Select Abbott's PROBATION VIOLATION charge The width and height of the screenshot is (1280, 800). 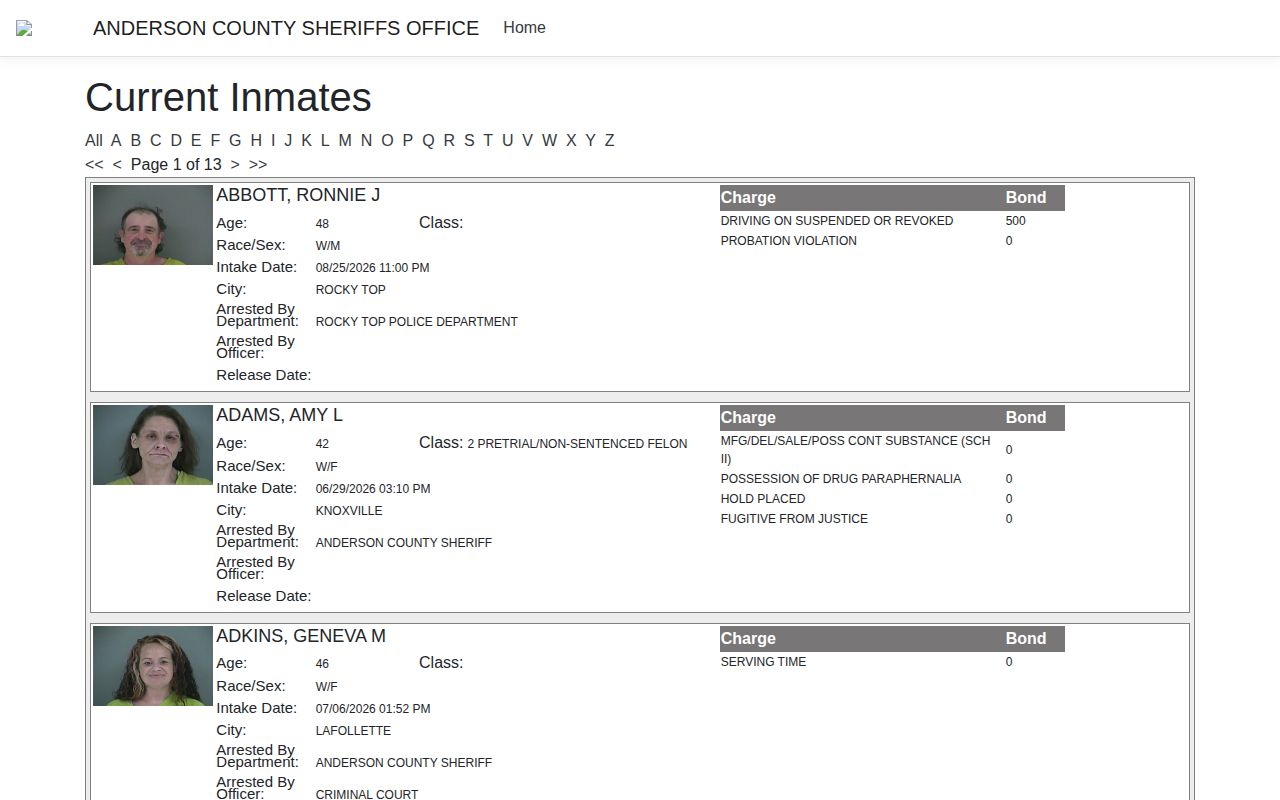[789, 241]
